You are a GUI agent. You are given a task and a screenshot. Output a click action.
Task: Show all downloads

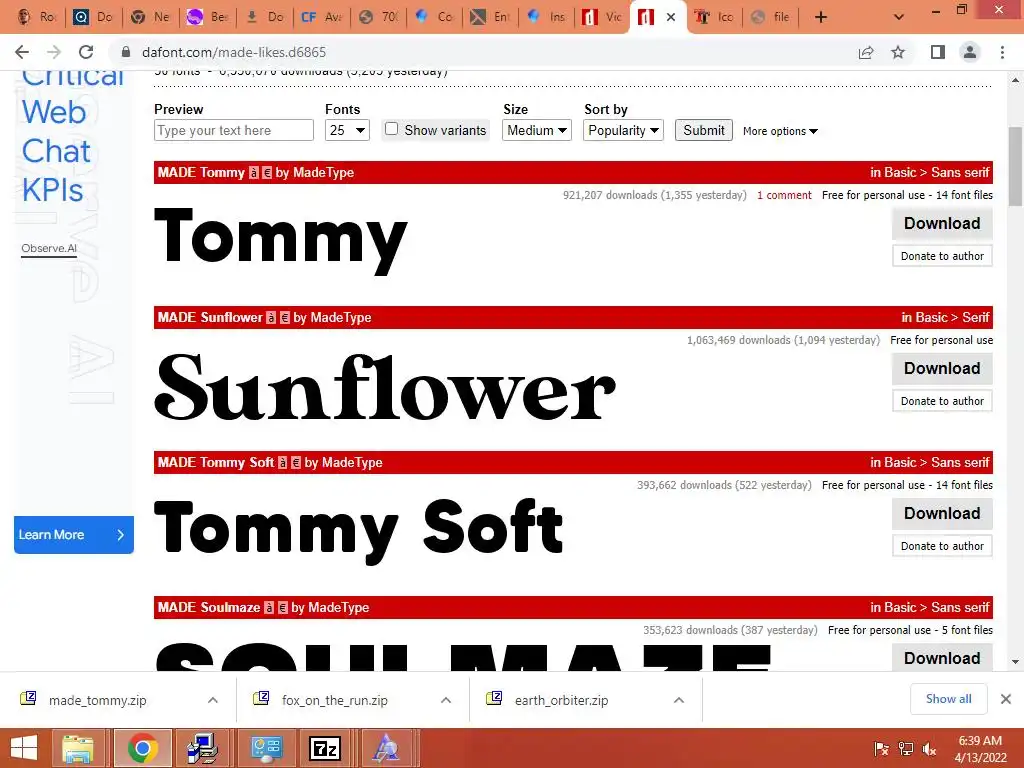click(x=948, y=699)
